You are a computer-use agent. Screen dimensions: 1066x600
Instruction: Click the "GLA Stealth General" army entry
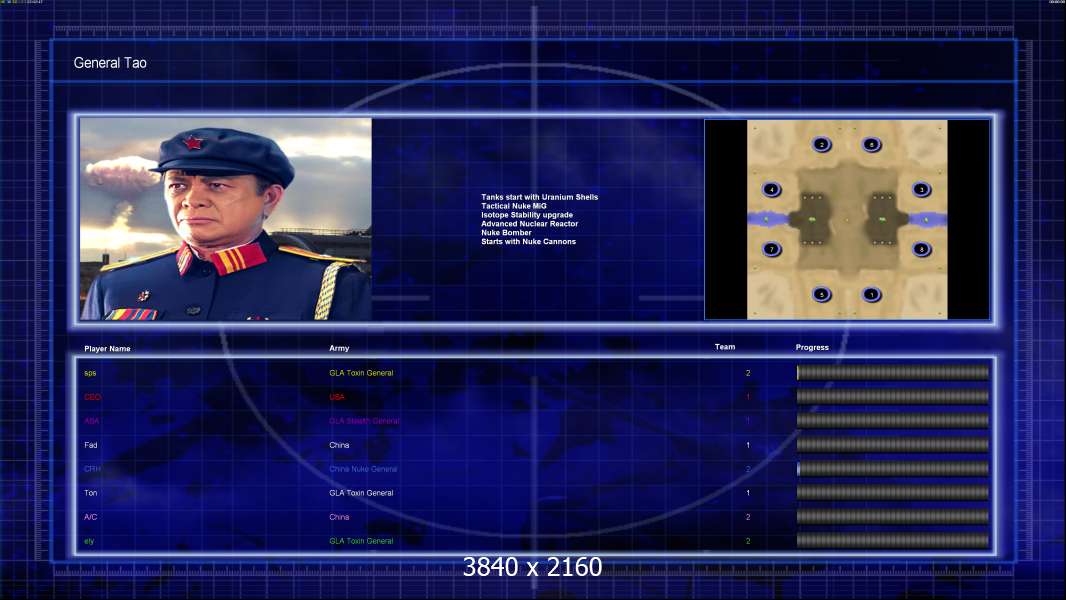pyautogui.click(x=364, y=421)
